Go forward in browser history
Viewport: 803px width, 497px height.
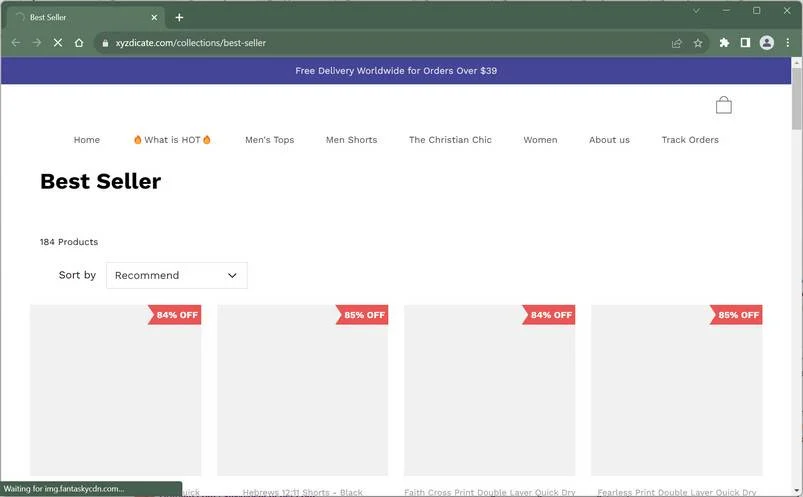pos(37,43)
